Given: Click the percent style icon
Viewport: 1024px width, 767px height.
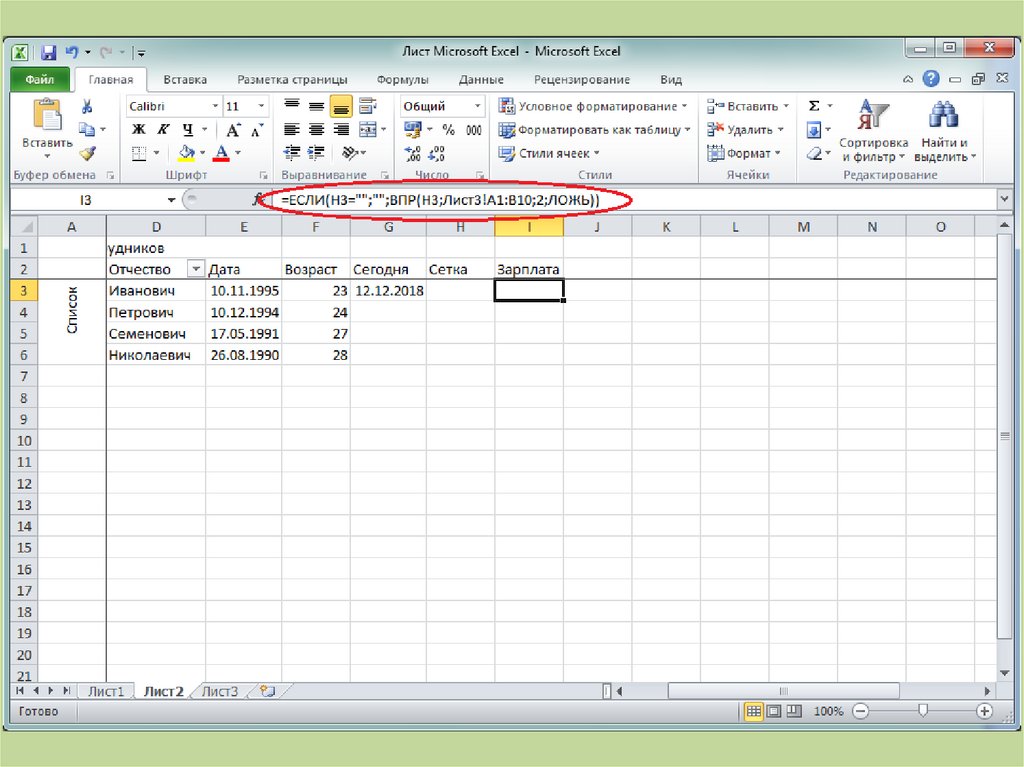Looking at the screenshot, I should coord(448,130).
